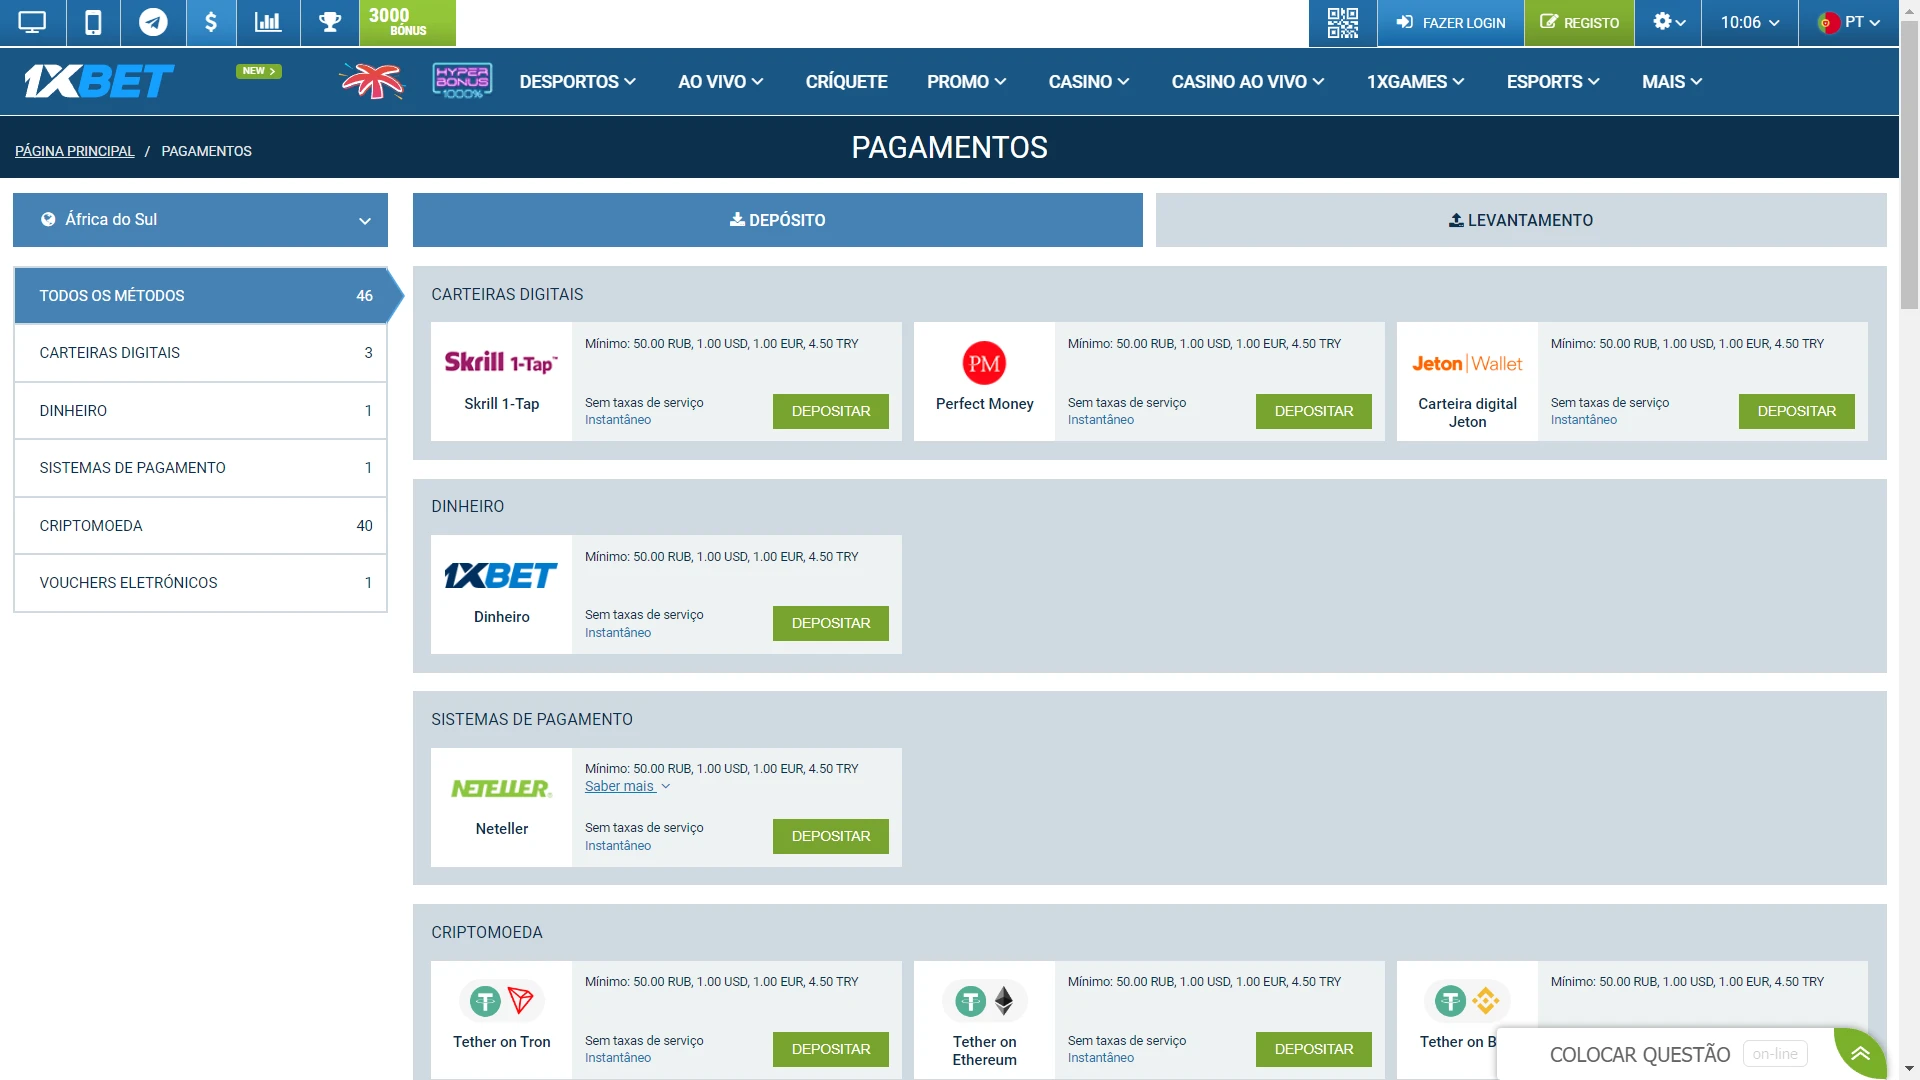This screenshot has height=1080, width=1920.
Task: Click DEPOSITAR for Skrill 1-Tap
Action: coord(830,411)
